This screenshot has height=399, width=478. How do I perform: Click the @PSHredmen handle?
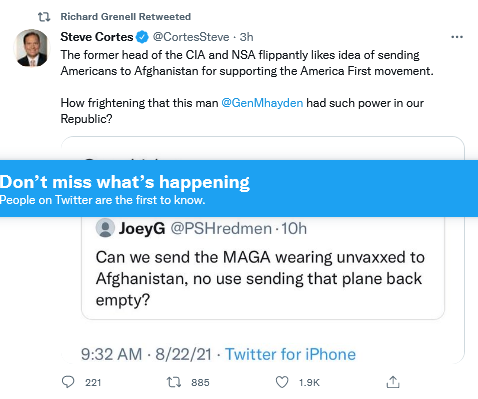coord(221,229)
